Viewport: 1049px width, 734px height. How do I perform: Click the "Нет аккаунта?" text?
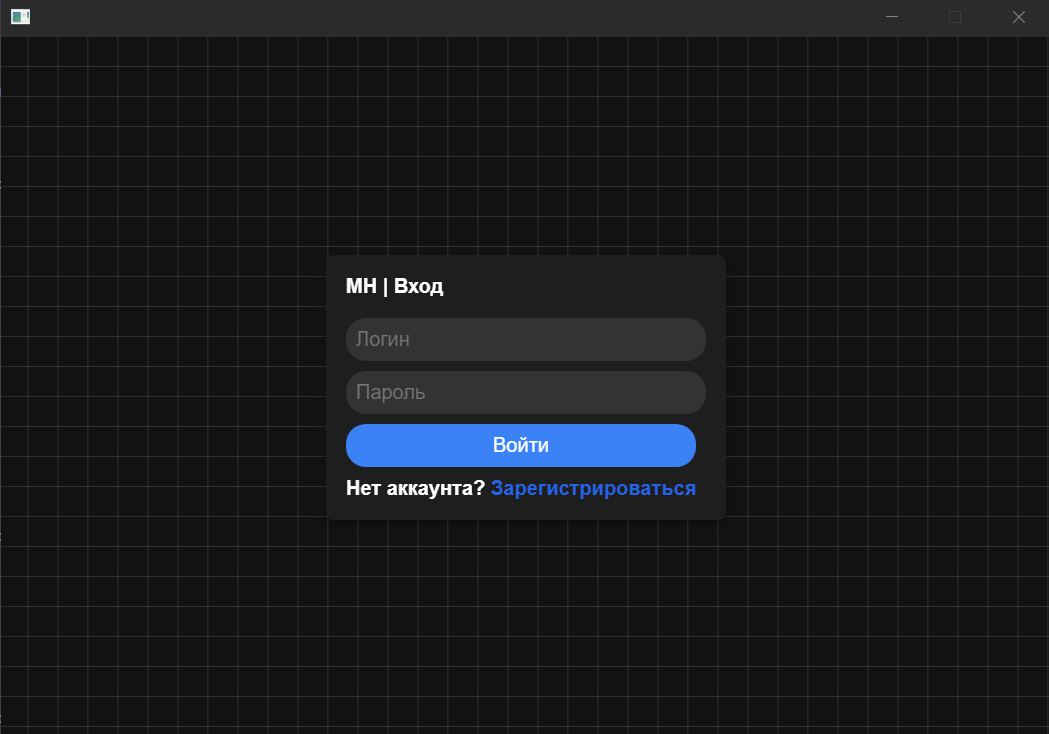click(415, 488)
